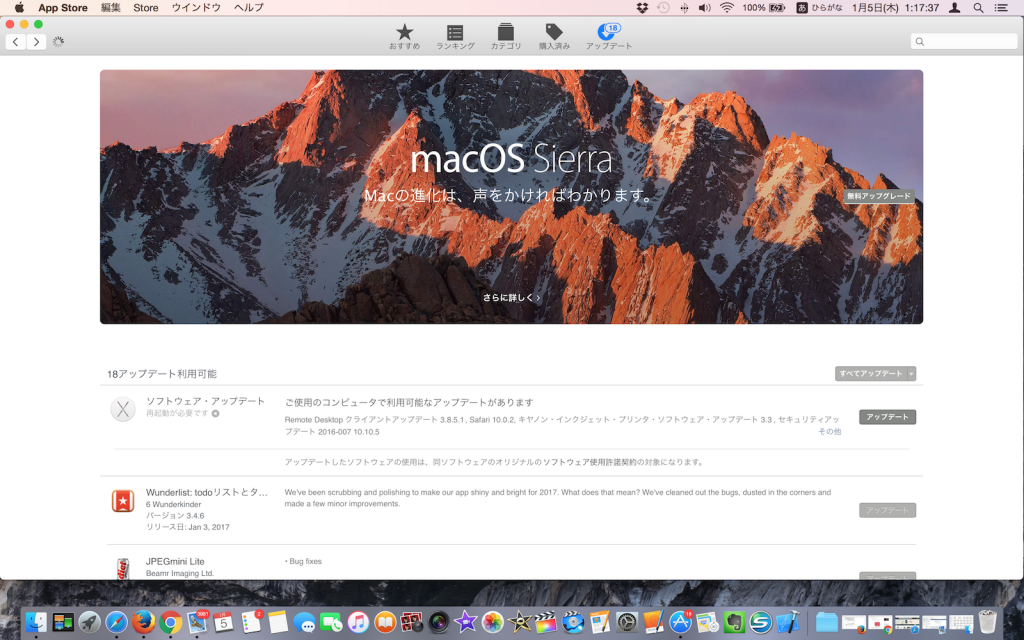Viewport: 1024px width, 640px height.
Task: Click the JPEGmini Lite app icon
Action: click(x=123, y=568)
